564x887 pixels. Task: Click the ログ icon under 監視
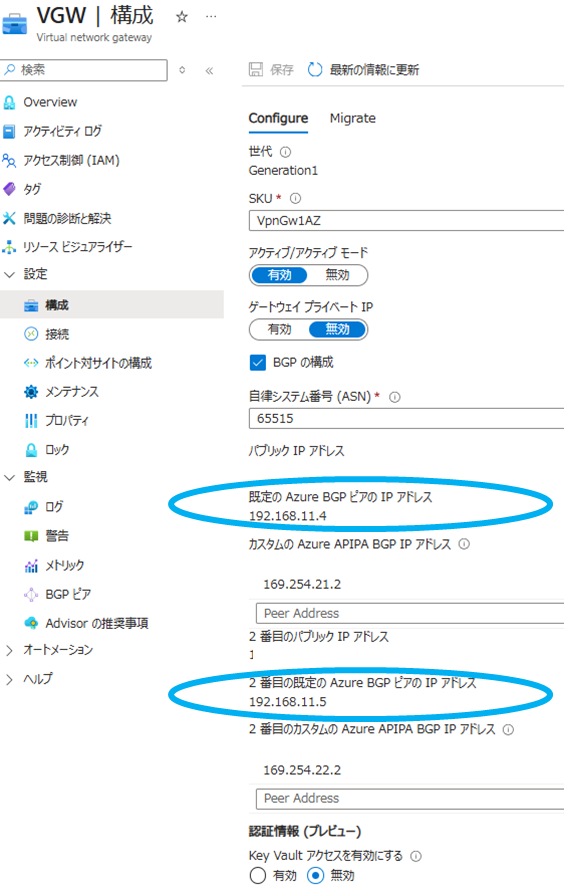tap(31, 507)
